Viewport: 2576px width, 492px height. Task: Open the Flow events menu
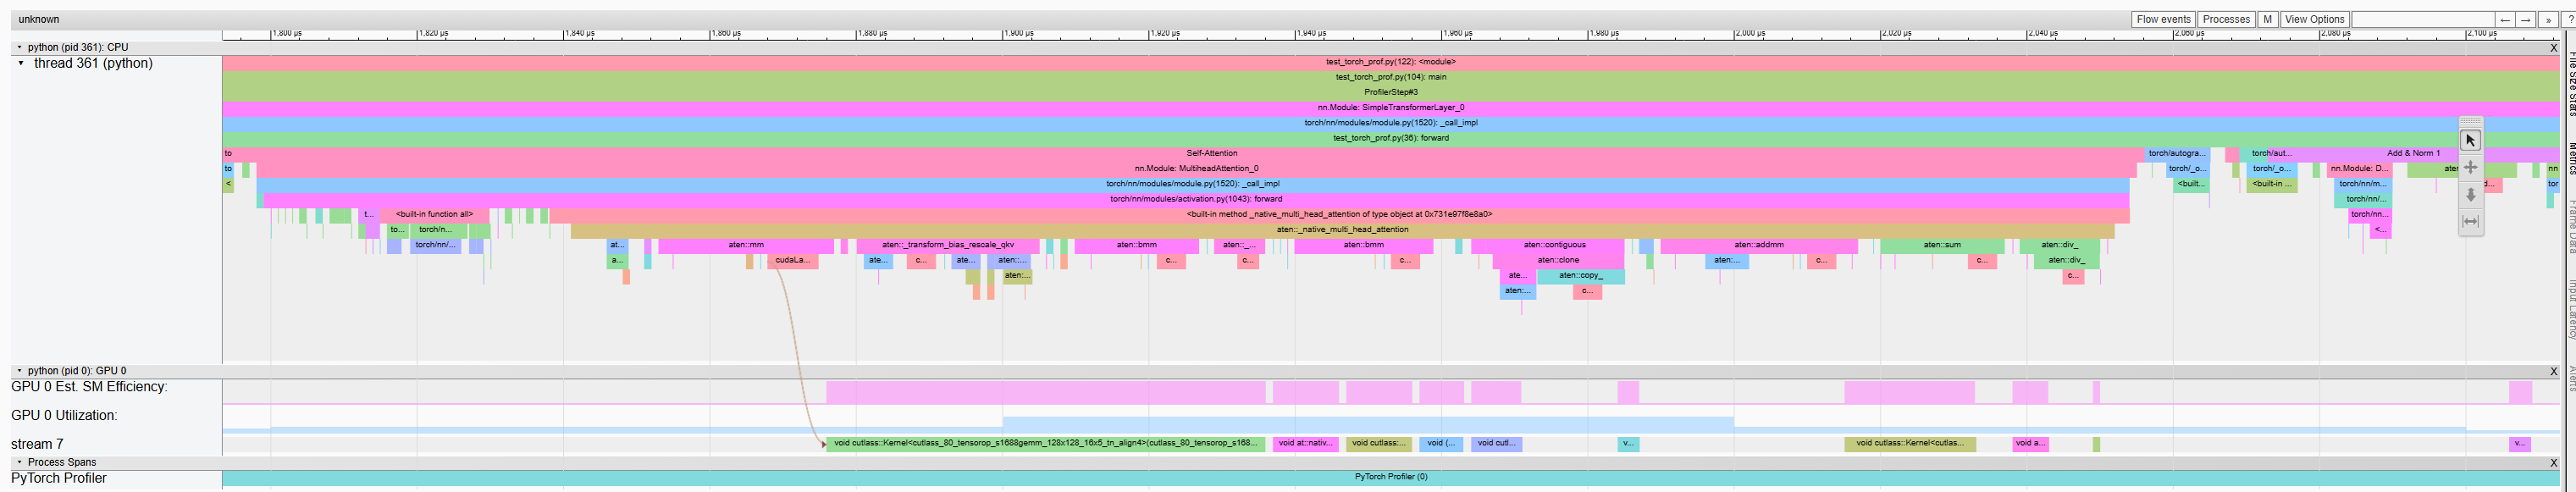point(2163,19)
